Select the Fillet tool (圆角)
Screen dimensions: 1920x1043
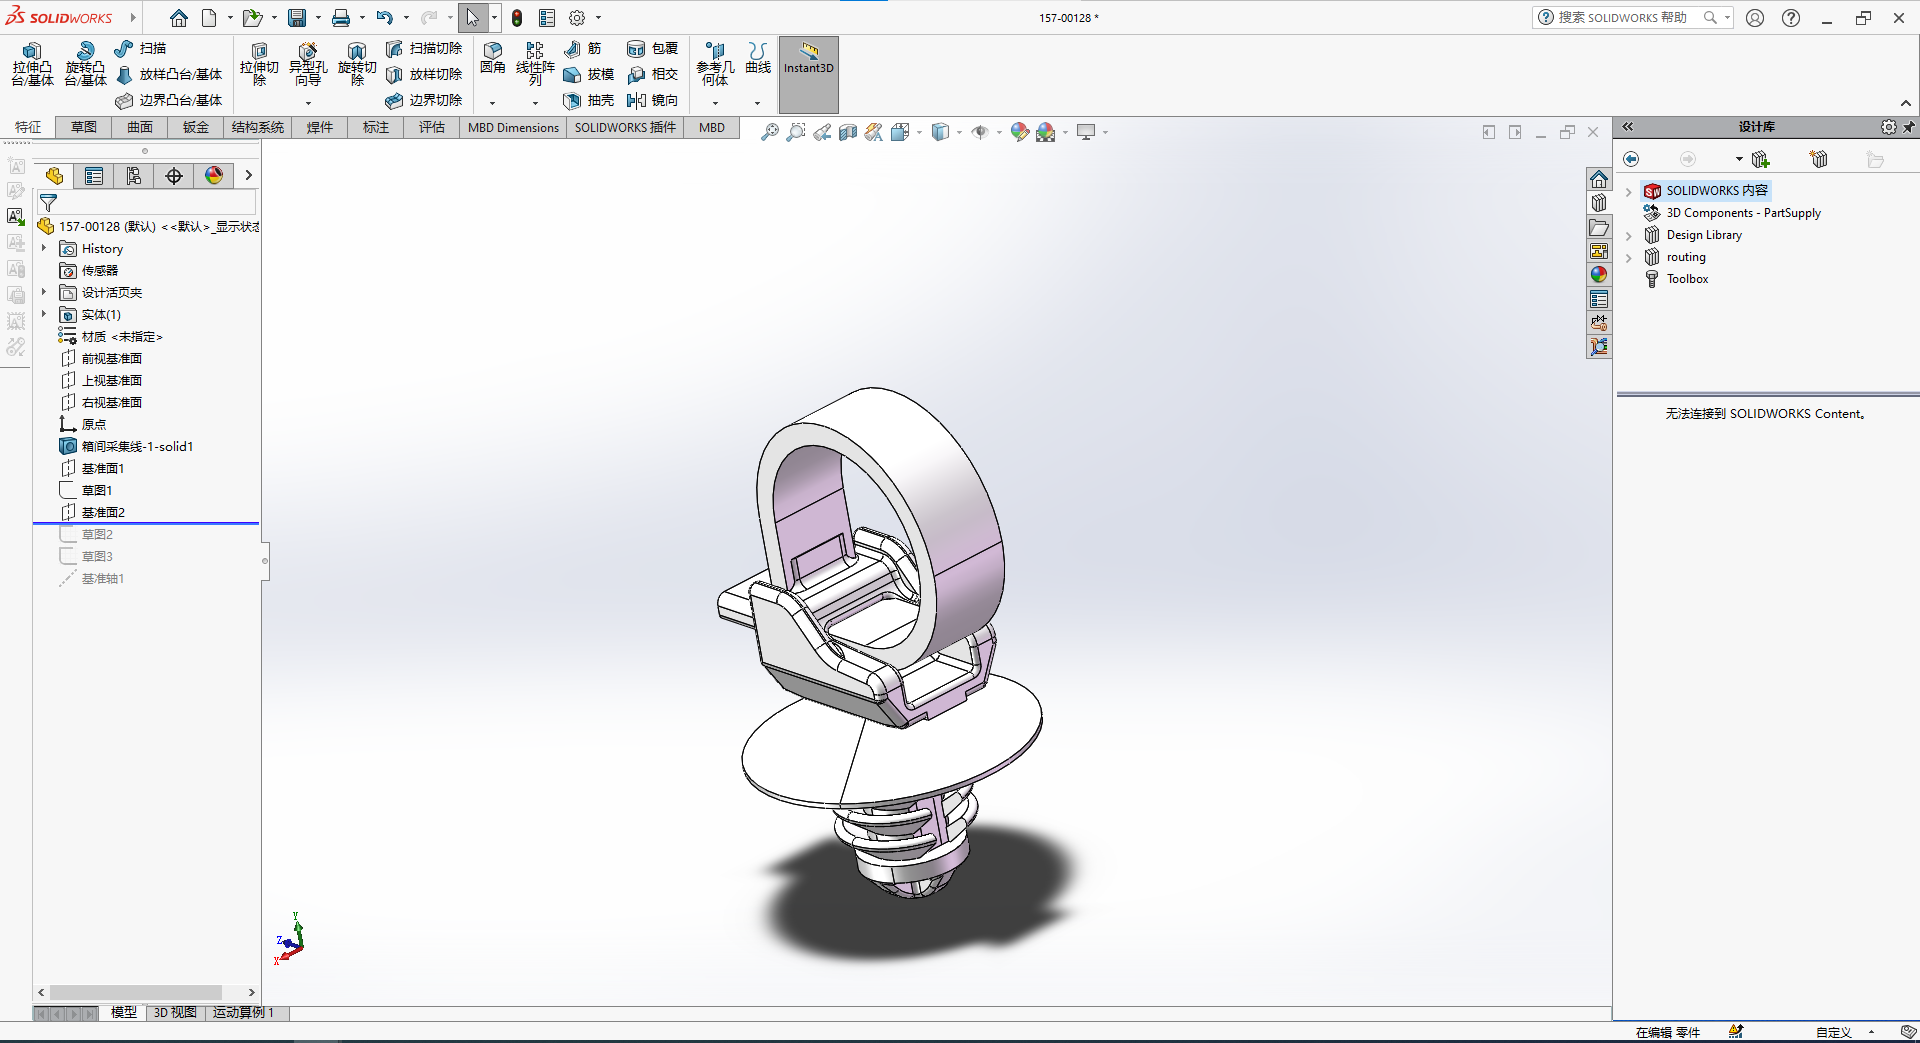point(493,59)
